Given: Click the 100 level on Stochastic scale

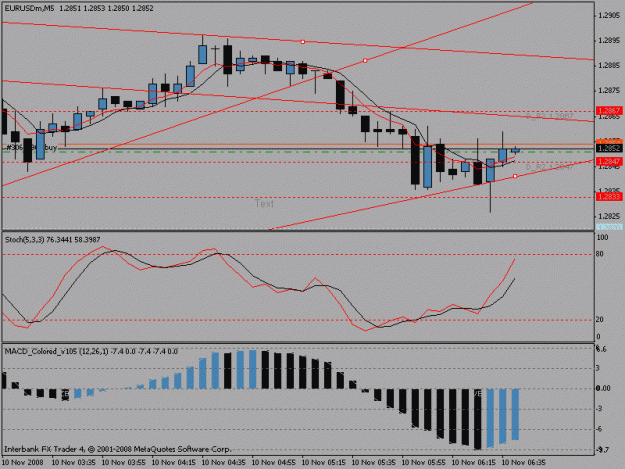Looking at the screenshot, I should [x=602, y=237].
